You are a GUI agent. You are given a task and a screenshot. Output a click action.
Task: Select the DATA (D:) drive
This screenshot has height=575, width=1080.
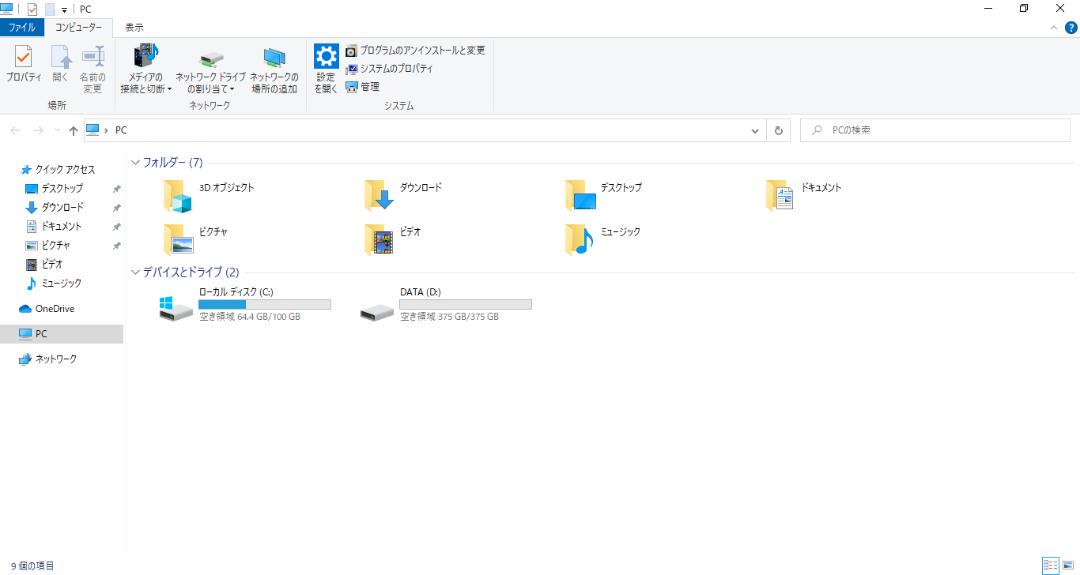click(x=446, y=304)
